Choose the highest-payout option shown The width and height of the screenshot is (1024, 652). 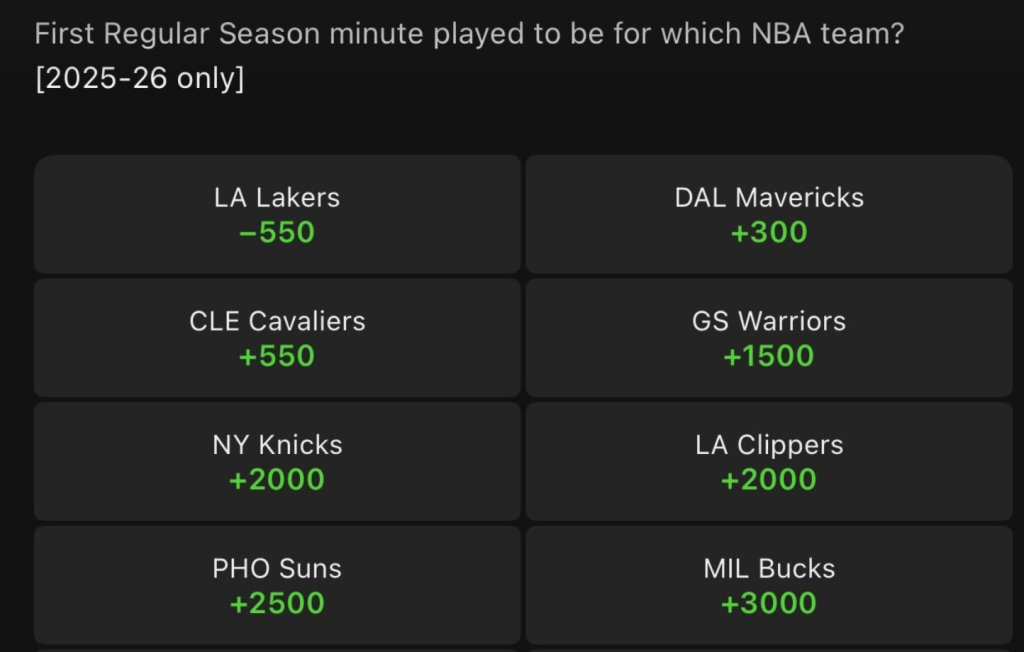tap(769, 586)
